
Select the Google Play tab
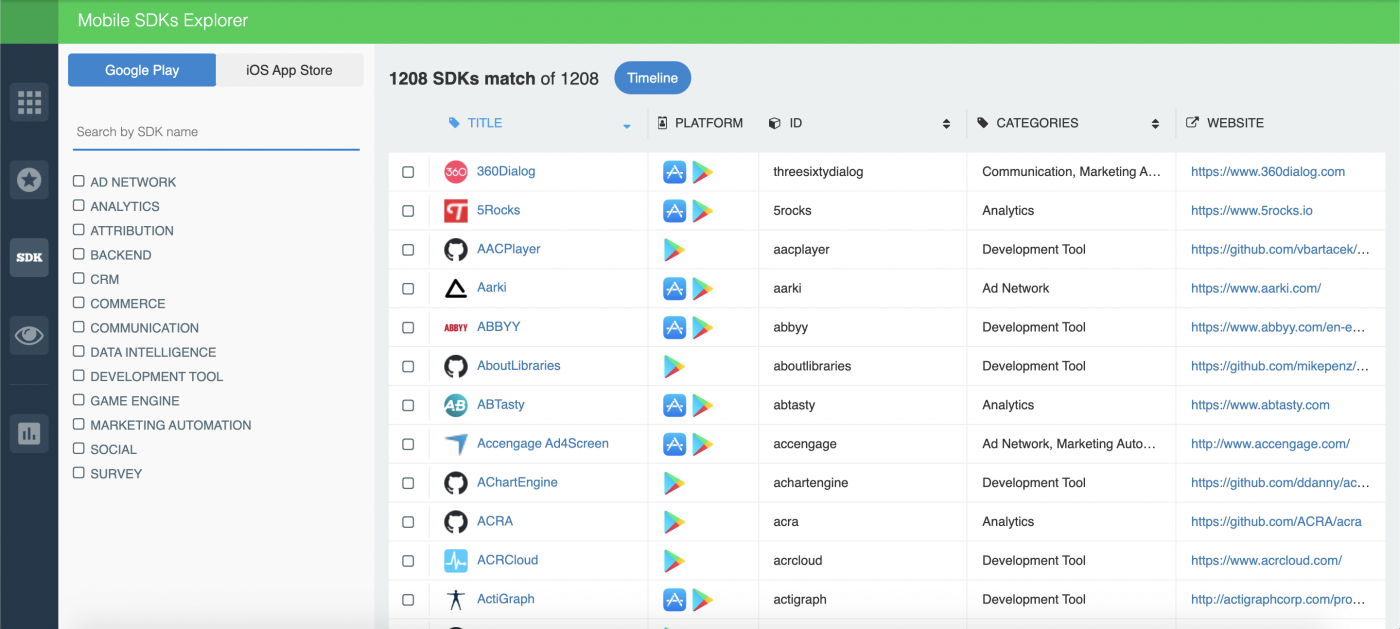pos(141,69)
